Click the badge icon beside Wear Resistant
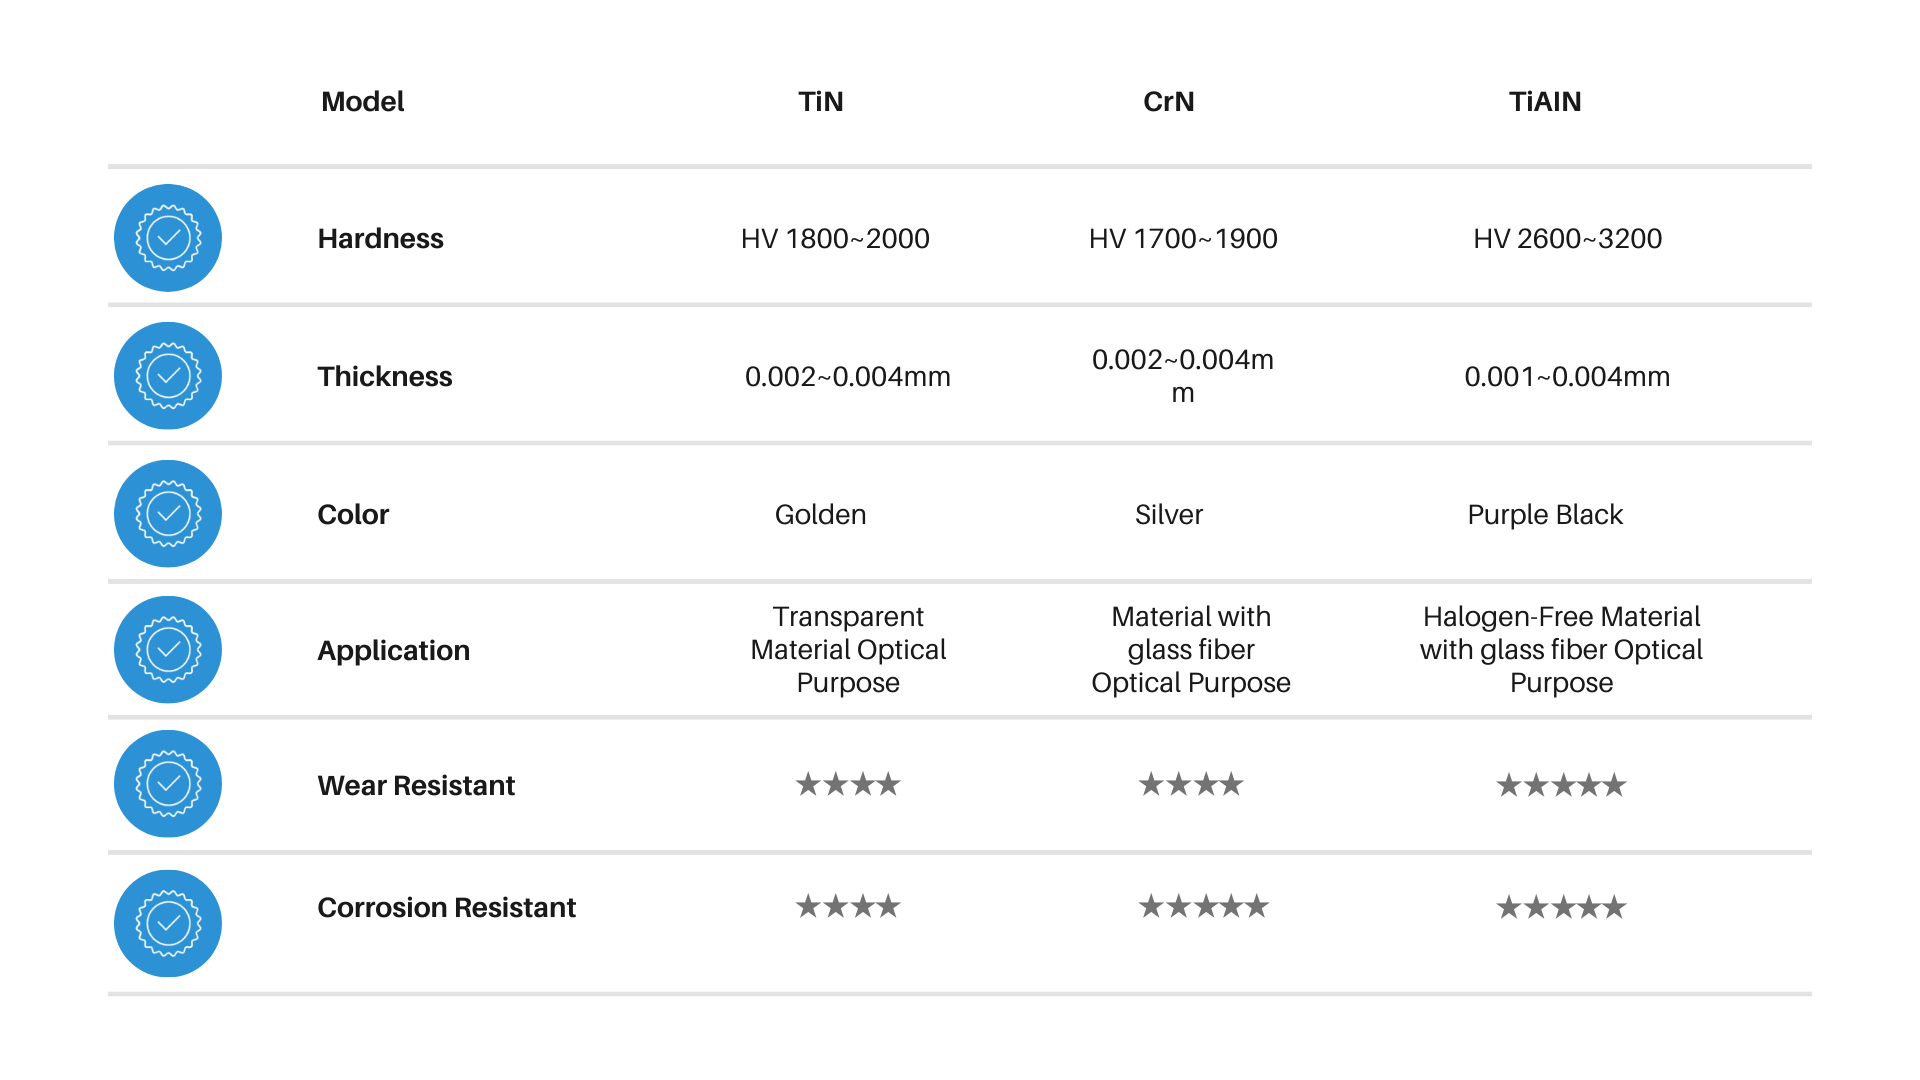Viewport: 1920px width, 1080px height. [168, 784]
